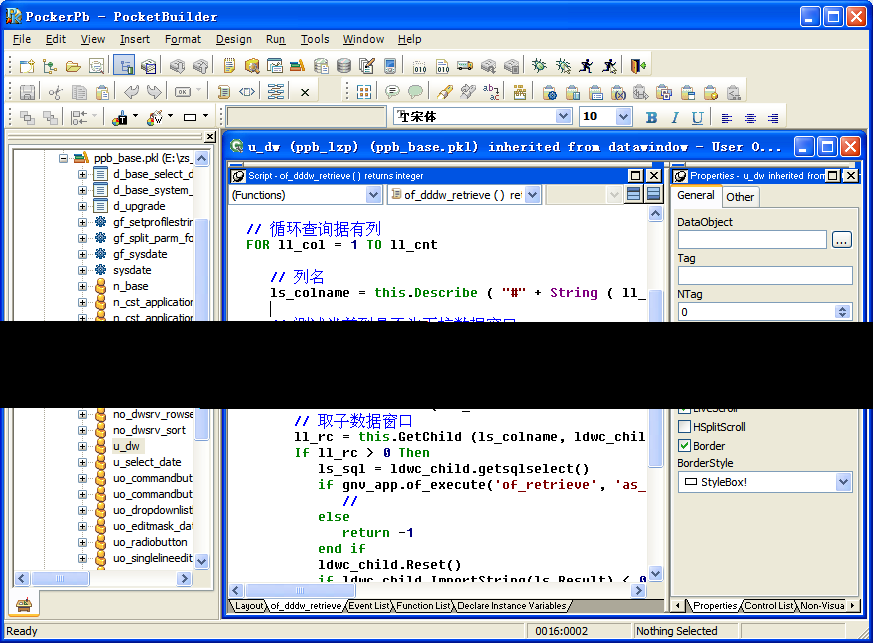Click the background color paint icon
The image size is (873, 643).
pyautogui.click(x=154, y=117)
